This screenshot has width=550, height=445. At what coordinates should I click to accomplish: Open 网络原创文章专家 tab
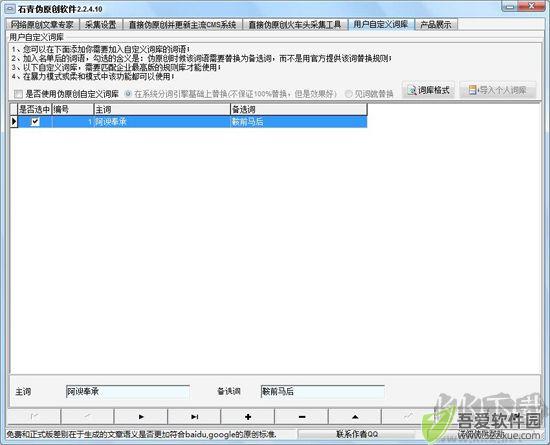[x=42, y=25]
